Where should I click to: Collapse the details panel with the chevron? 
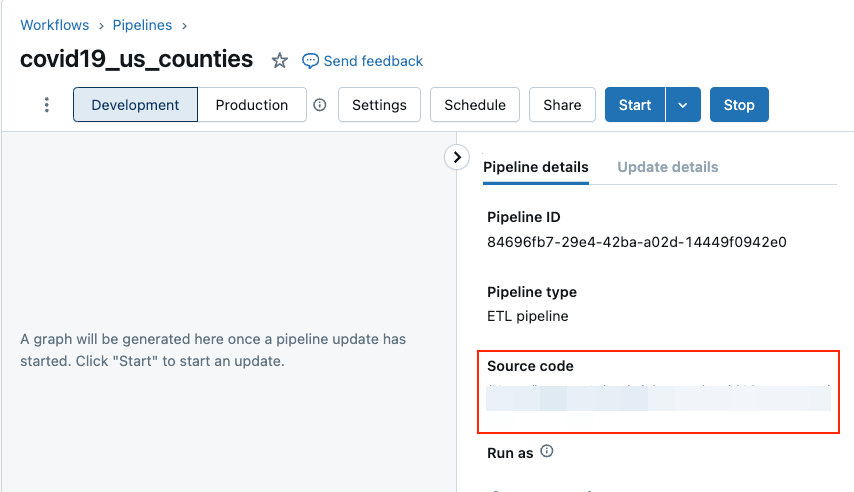pyautogui.click(x=457, y=157)
